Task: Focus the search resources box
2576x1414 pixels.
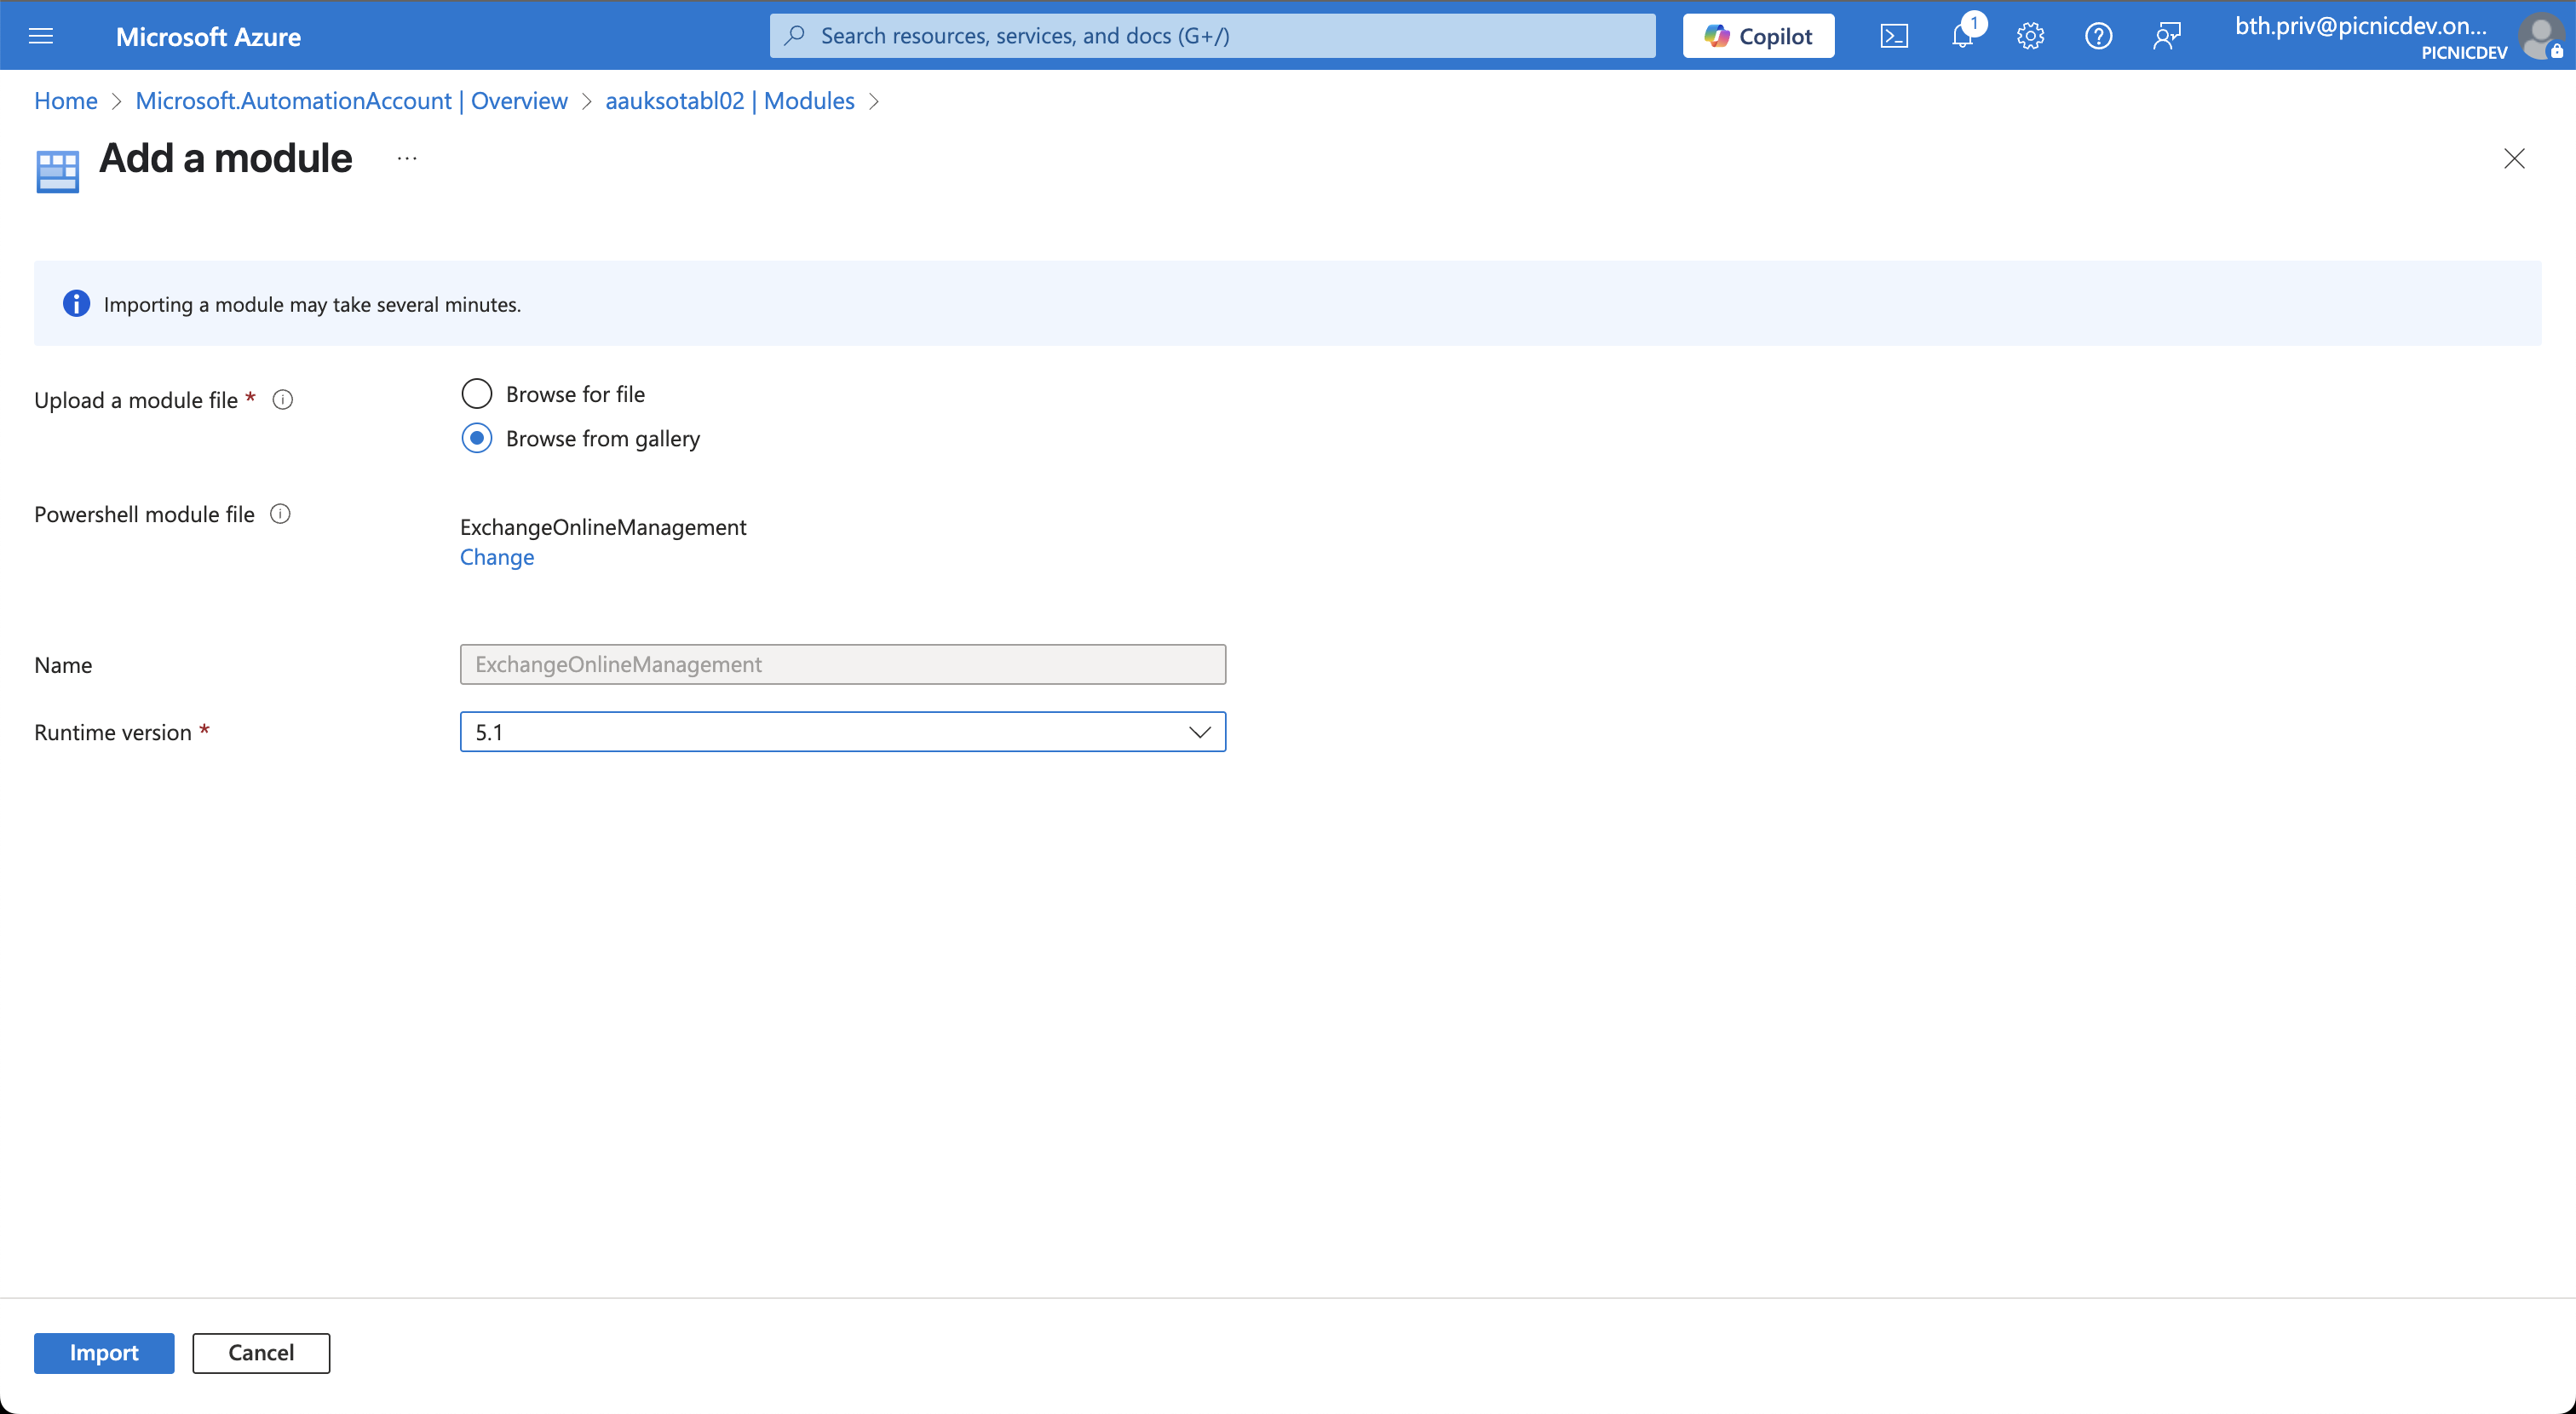Action: click(x=1212, y=36)
